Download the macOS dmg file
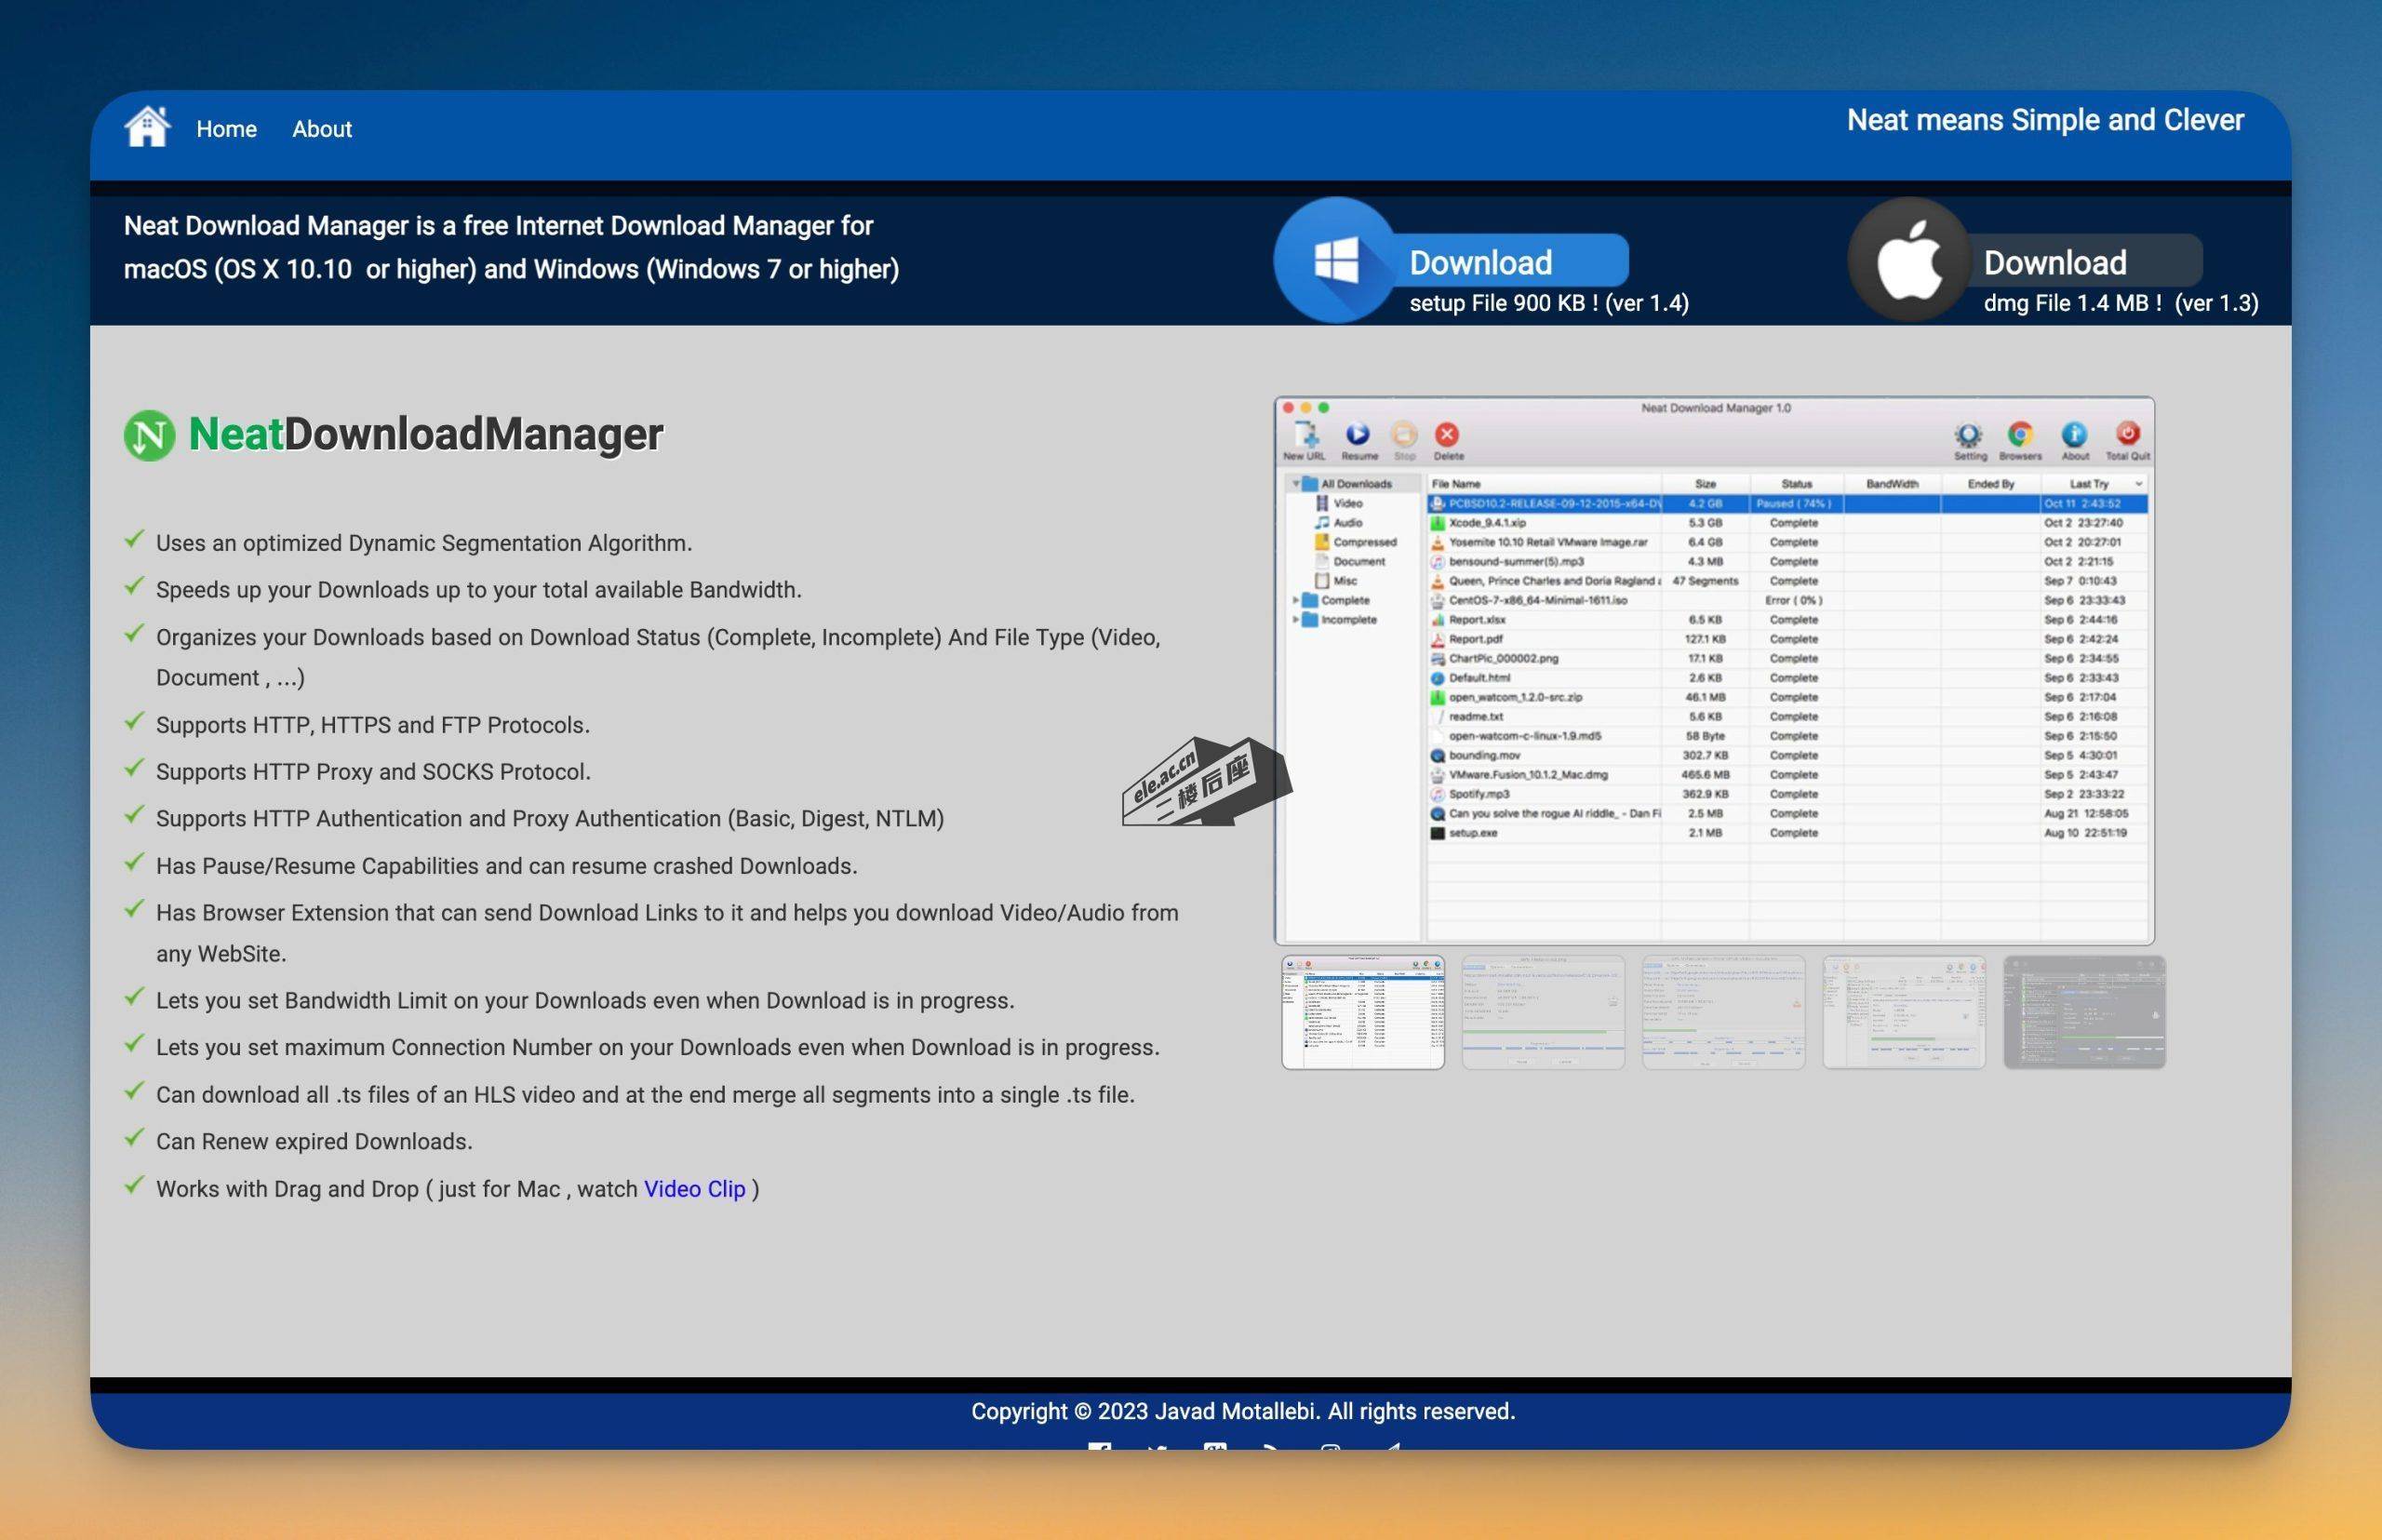This screenshot has height=1540, width=2382. coord(2084,262)
